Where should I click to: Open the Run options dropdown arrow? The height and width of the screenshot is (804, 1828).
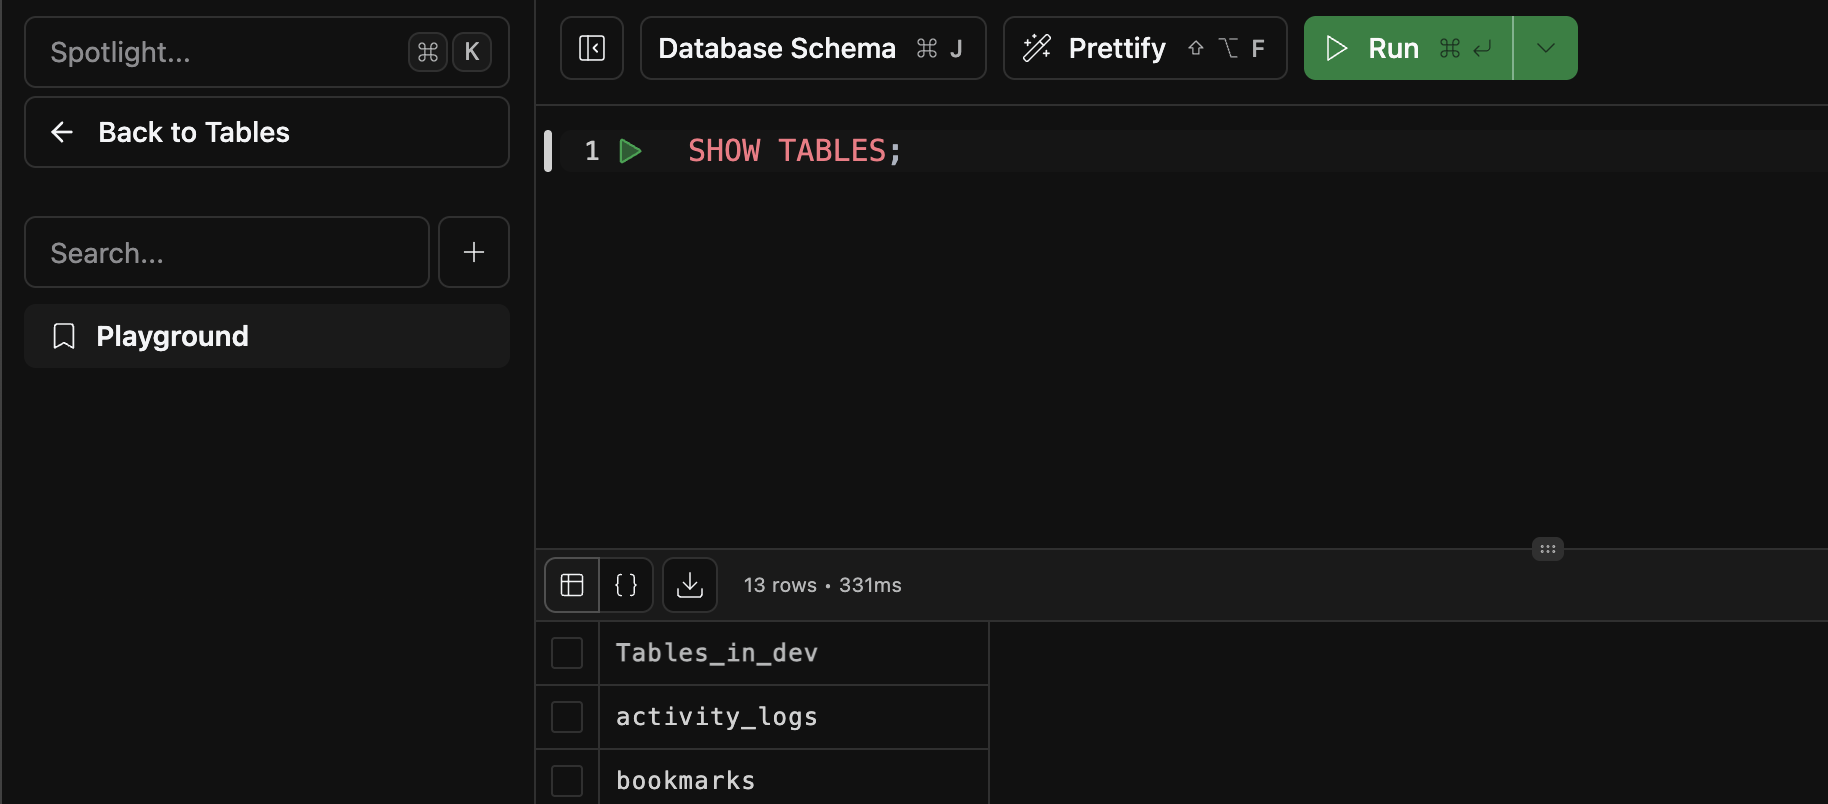pos(1546,48)
